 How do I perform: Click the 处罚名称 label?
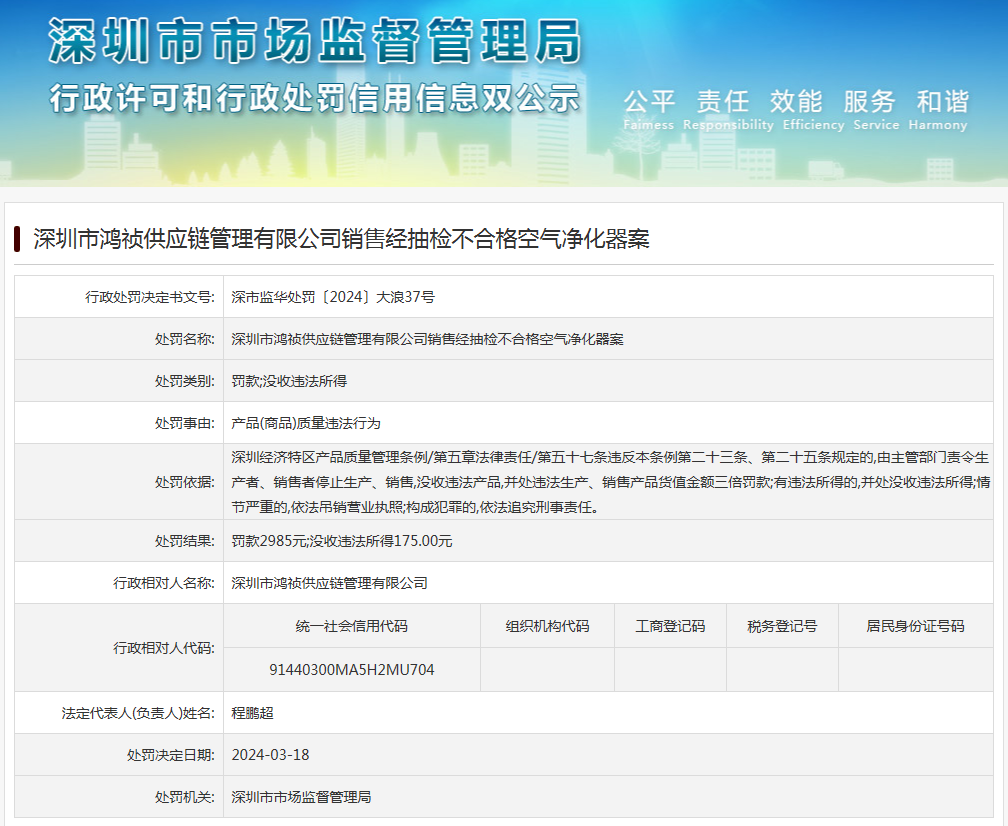point(184,339)
